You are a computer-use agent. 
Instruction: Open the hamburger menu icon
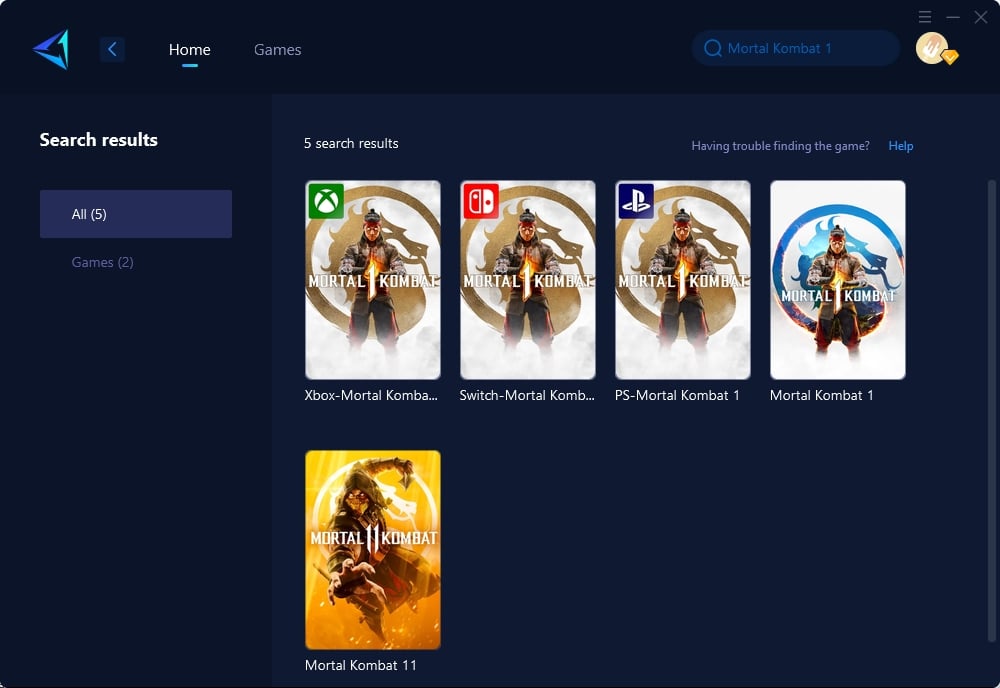pyautogui.click(x=925, y=17)
